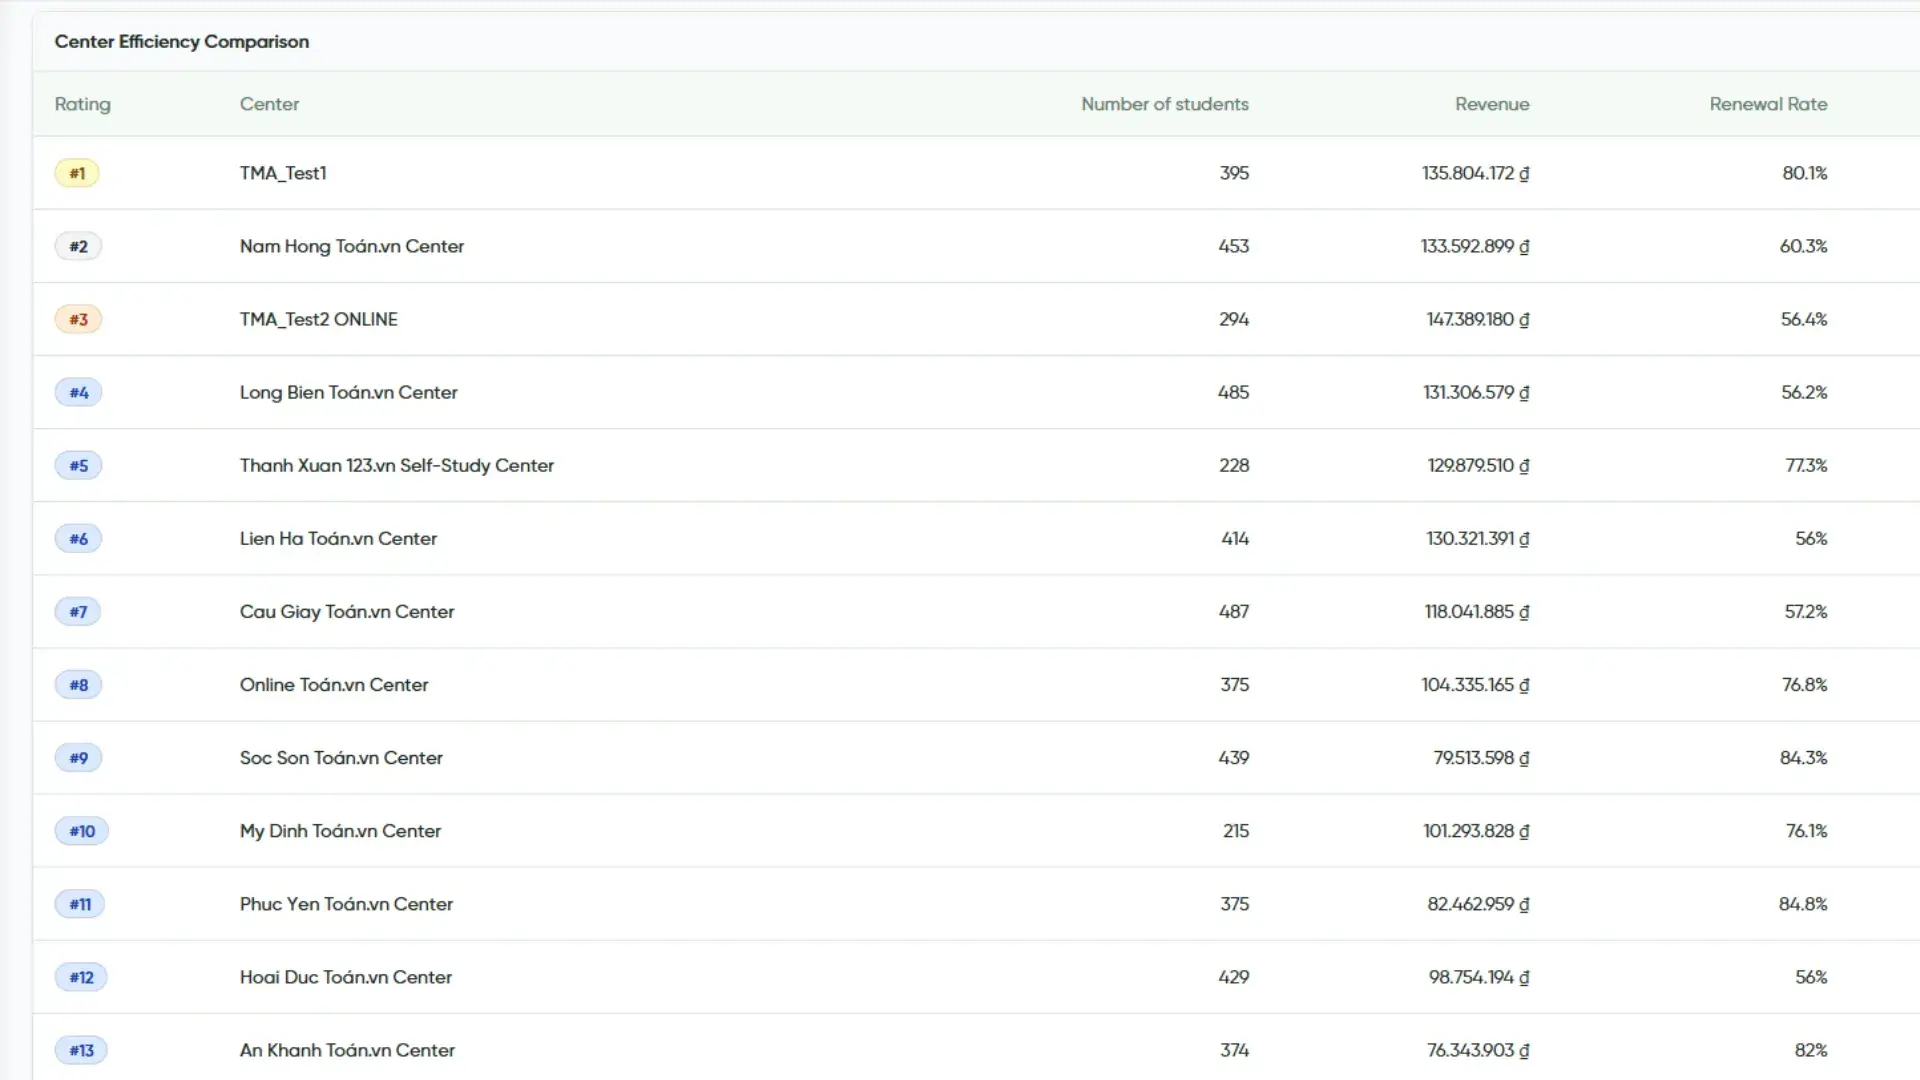
Task: Click revenue 129.879.510 ₫ cell
Action: (1478, 465)
